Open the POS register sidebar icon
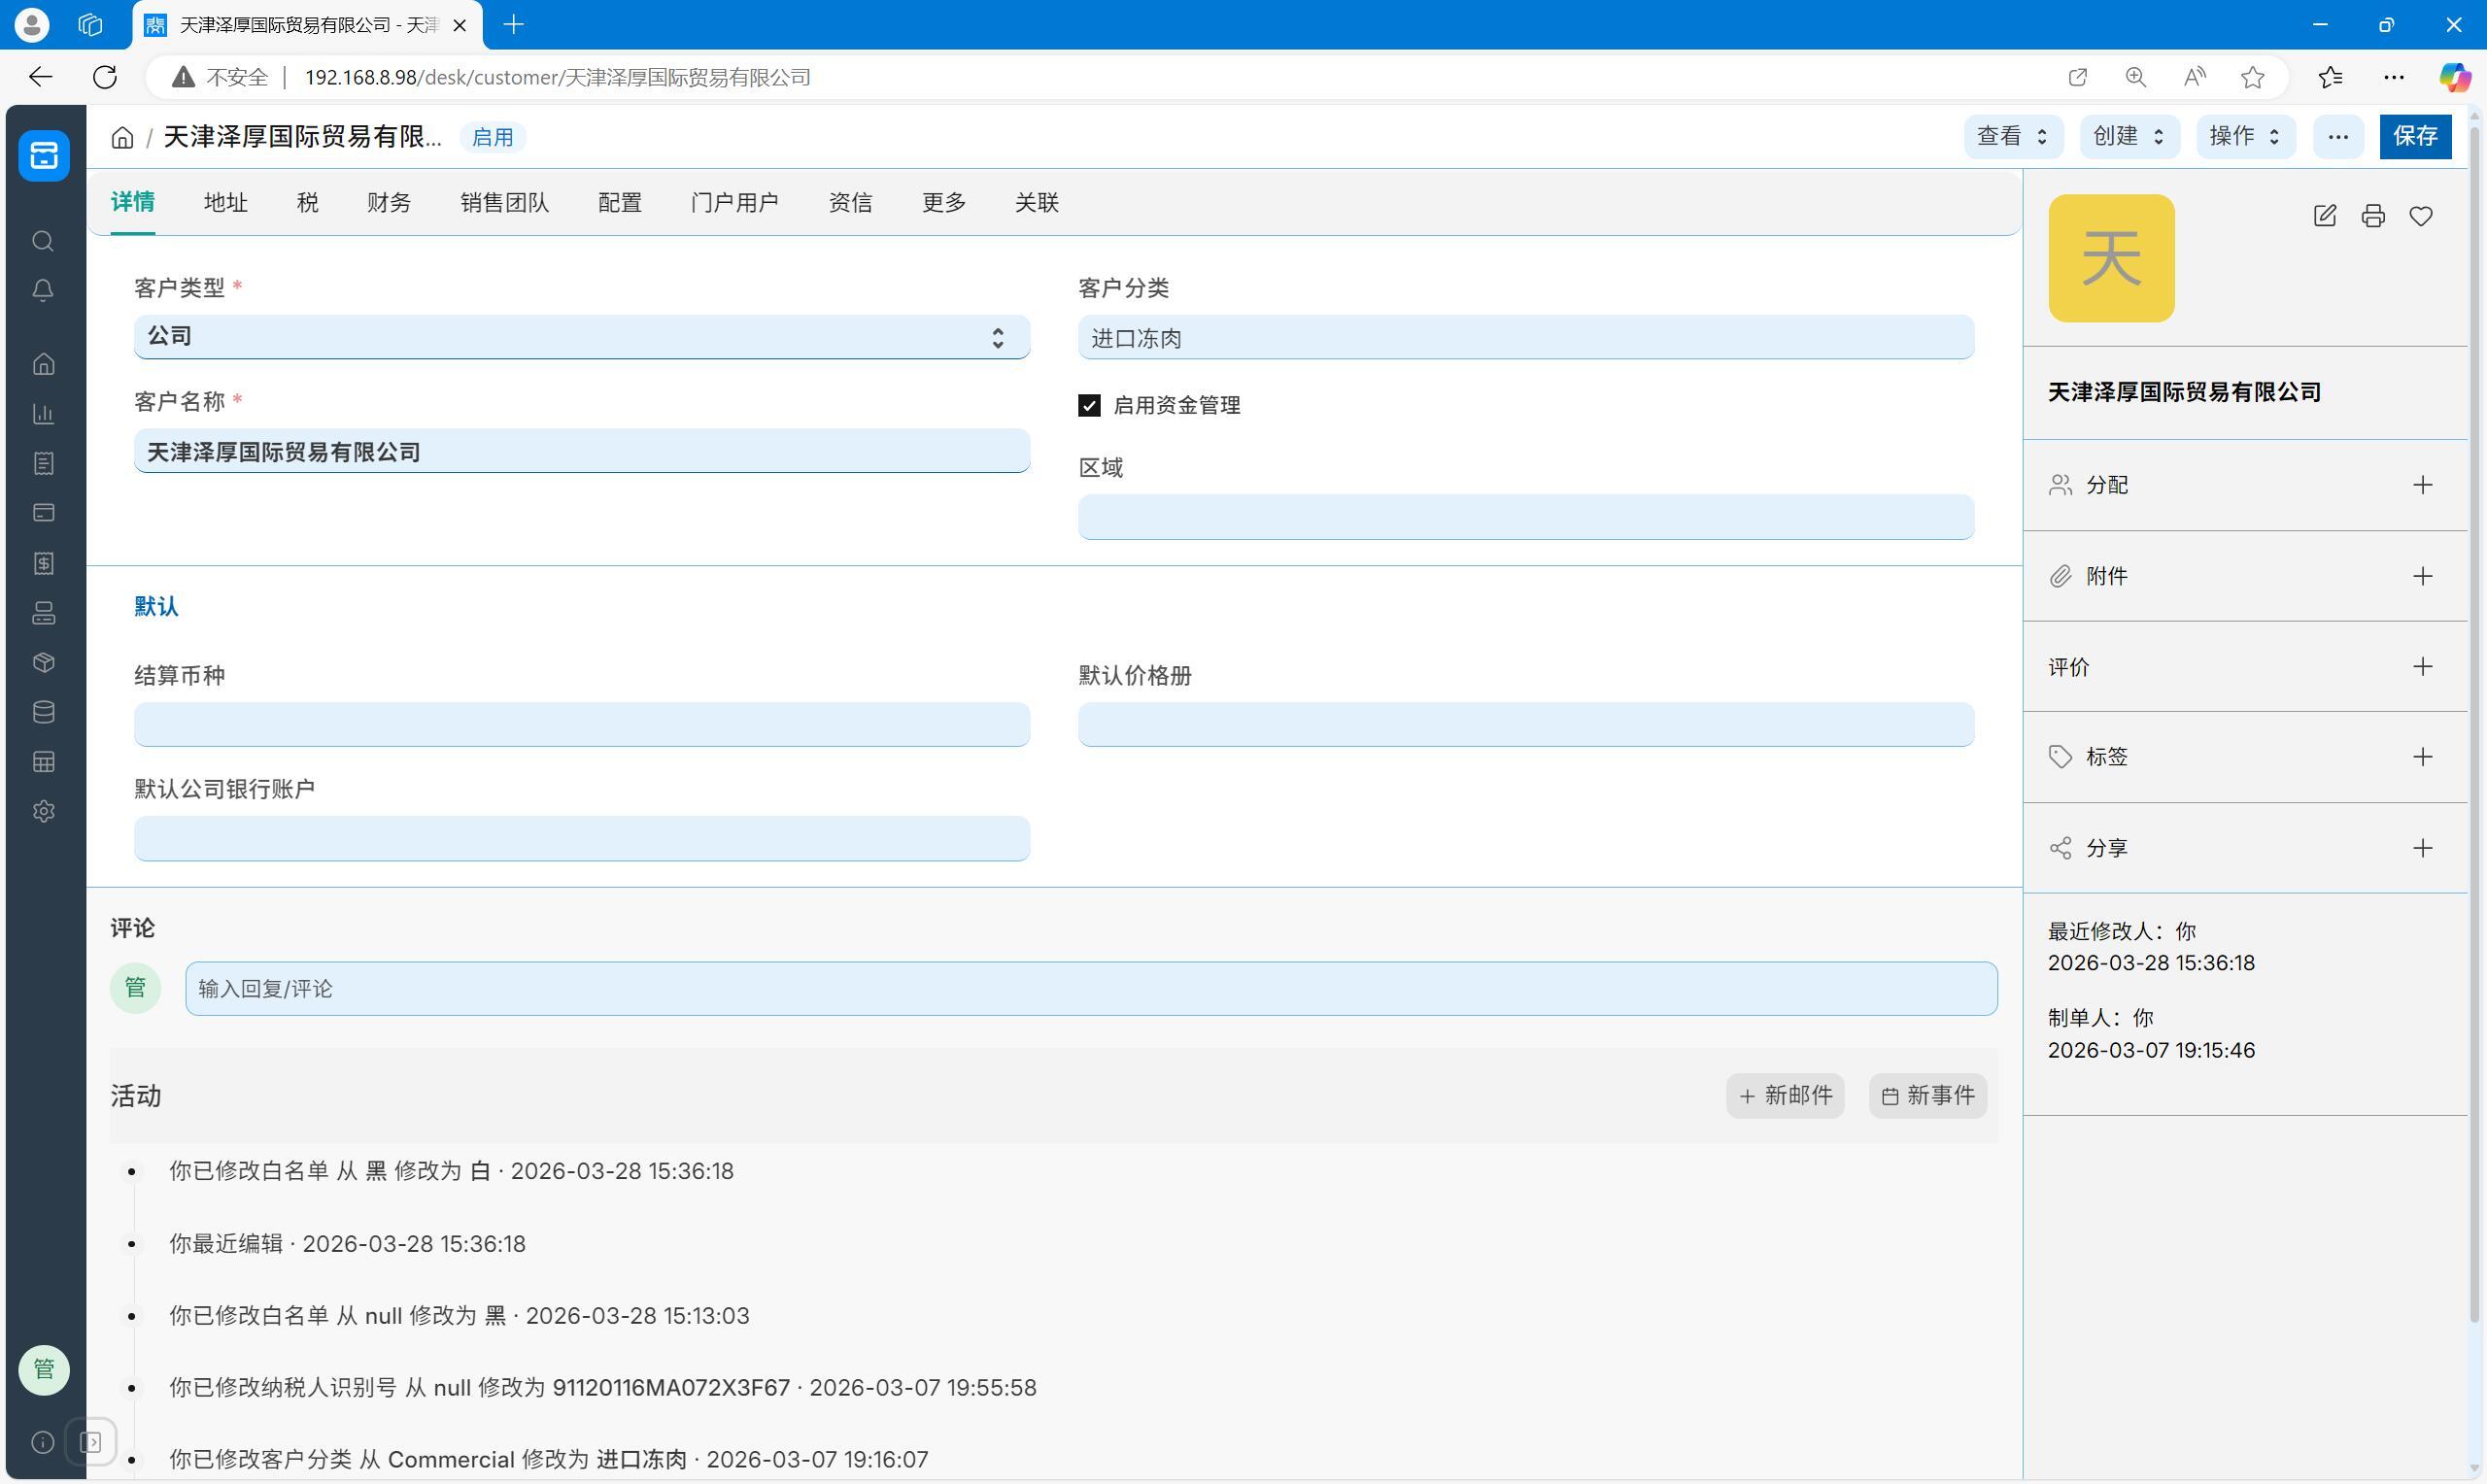Screen dimensions: 2487x1484 pos(43,613)
